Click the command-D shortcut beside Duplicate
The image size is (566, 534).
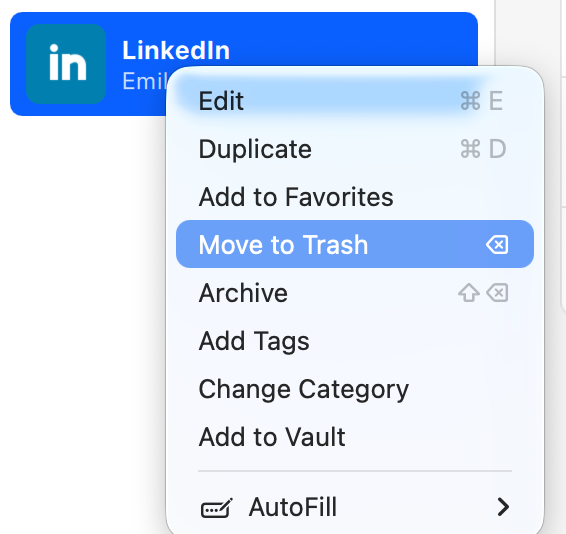(x=483, y=149)
